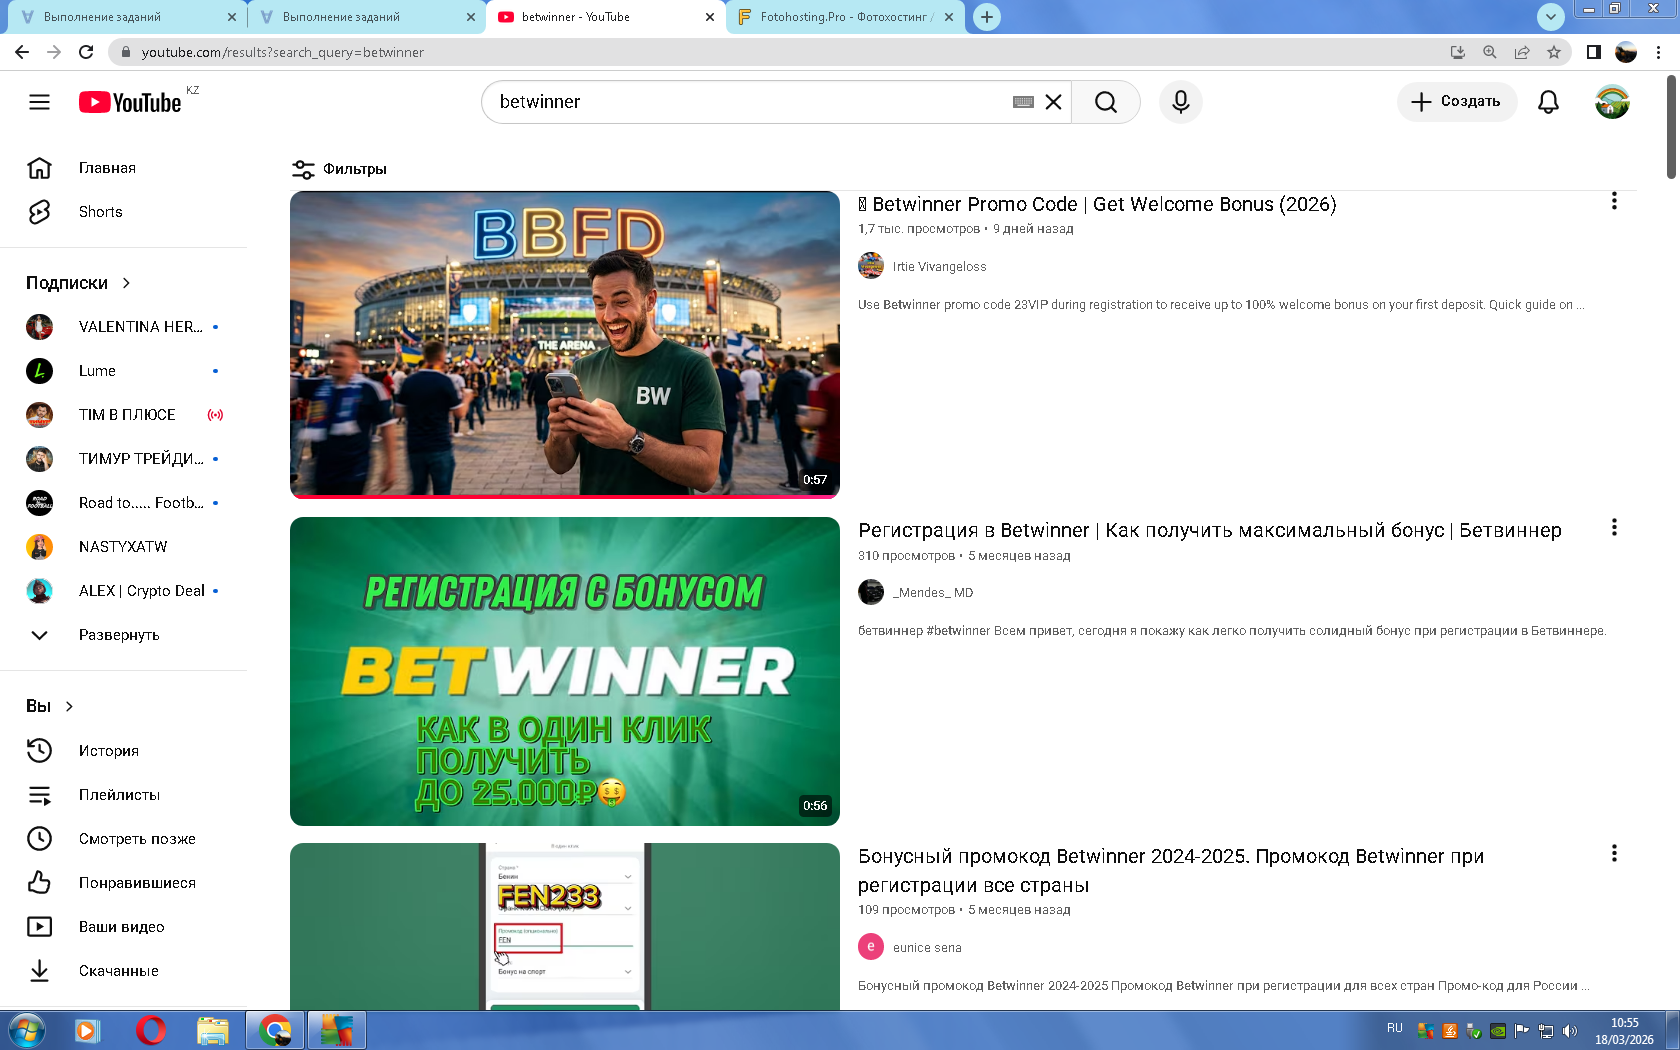
Task: Open Бонусный промокод Betwinner video title
Action: (1171, 870)
